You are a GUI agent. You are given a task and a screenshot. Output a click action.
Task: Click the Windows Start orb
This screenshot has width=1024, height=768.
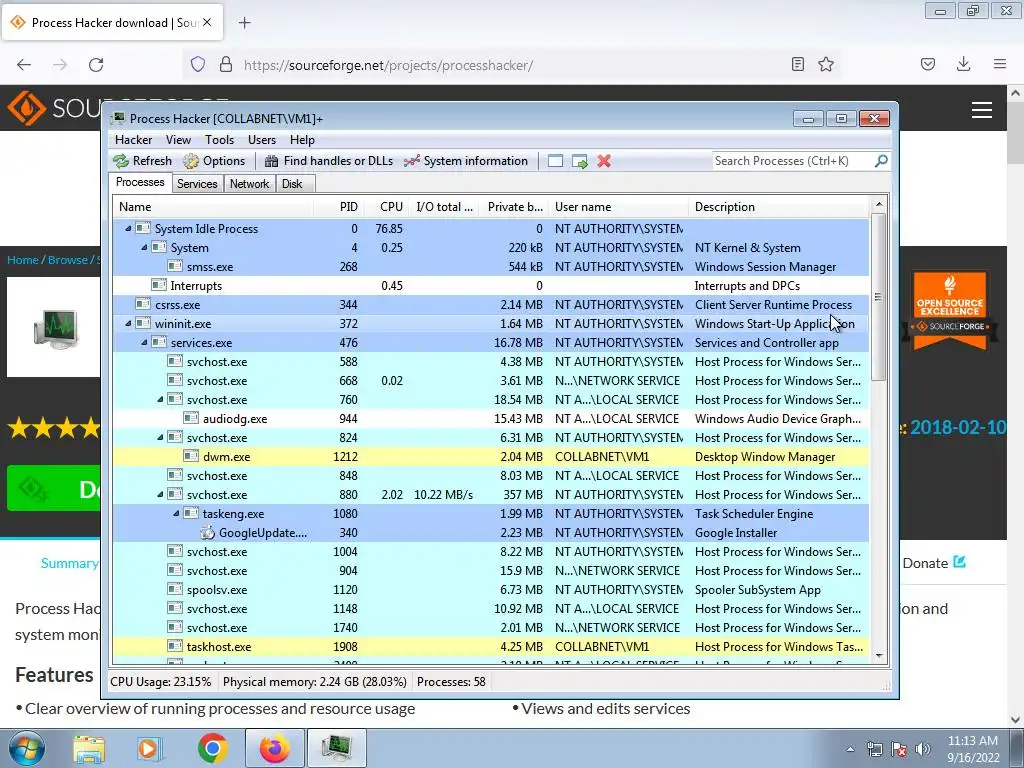25,748
